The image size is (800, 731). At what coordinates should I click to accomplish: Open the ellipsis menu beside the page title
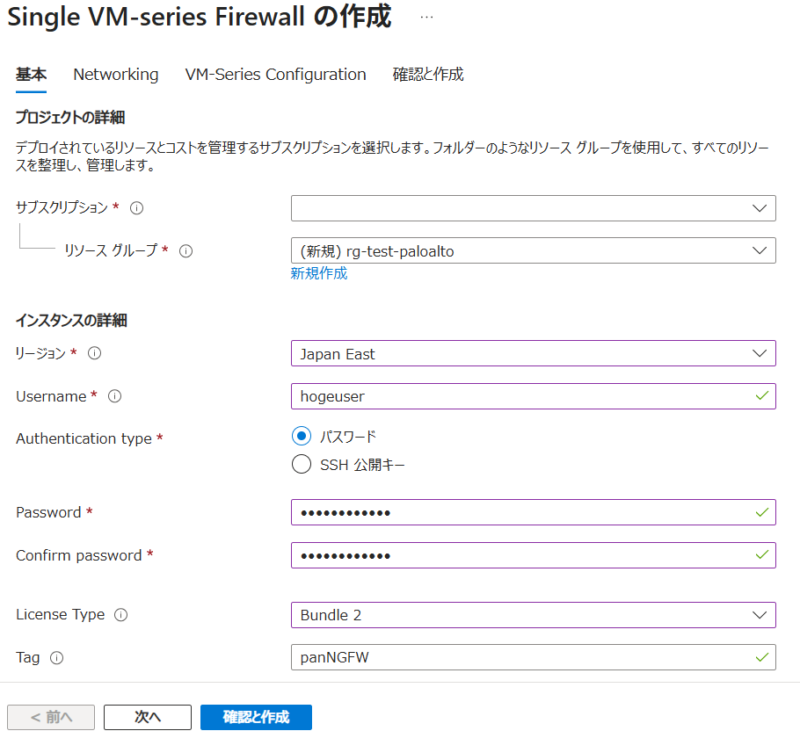coord(427,17)
